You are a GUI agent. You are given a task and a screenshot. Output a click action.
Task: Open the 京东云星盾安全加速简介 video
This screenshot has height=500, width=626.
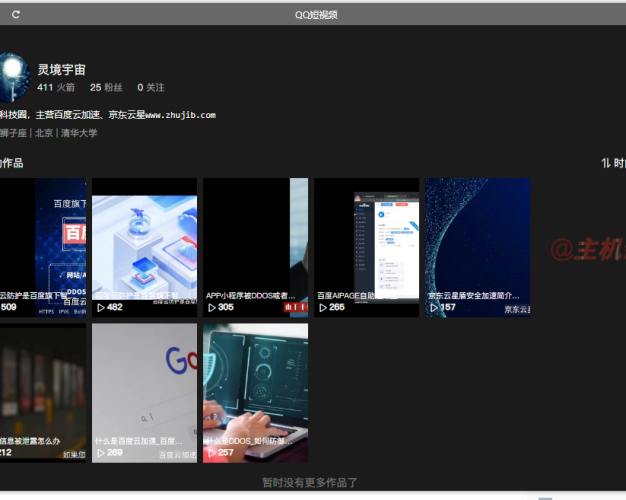[477, 248]
